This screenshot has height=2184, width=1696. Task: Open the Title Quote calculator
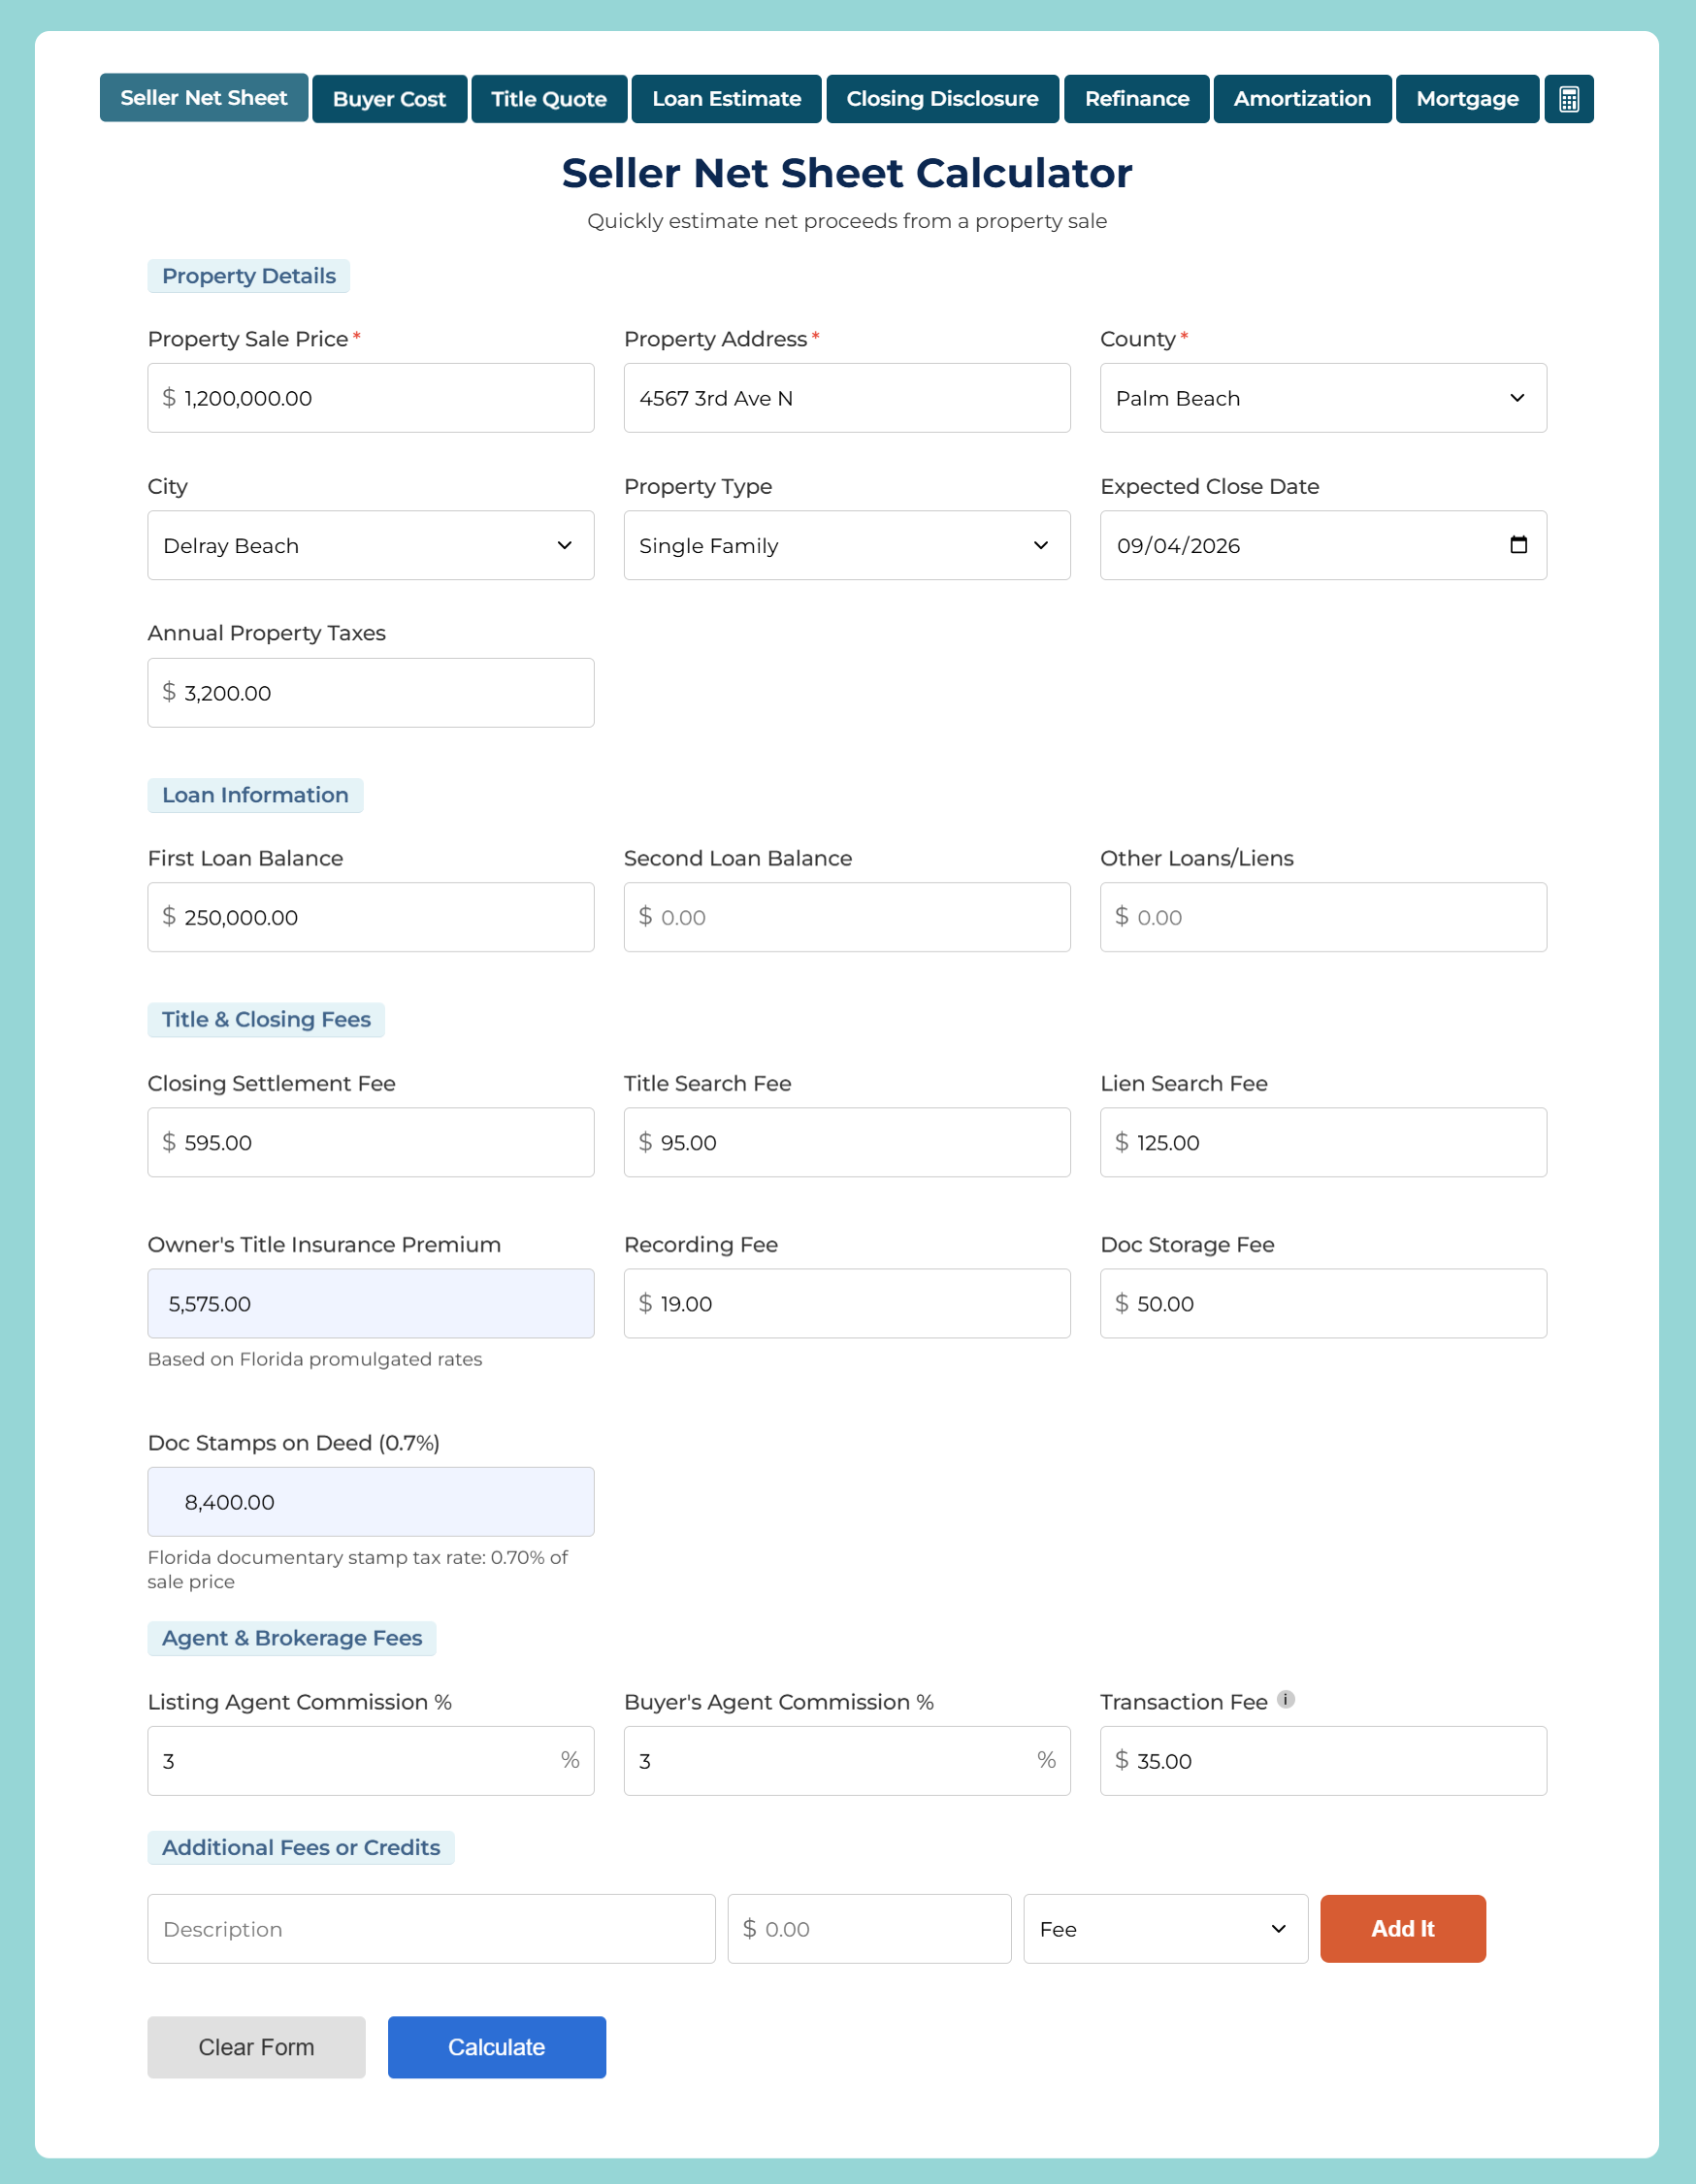click(549, 98)
